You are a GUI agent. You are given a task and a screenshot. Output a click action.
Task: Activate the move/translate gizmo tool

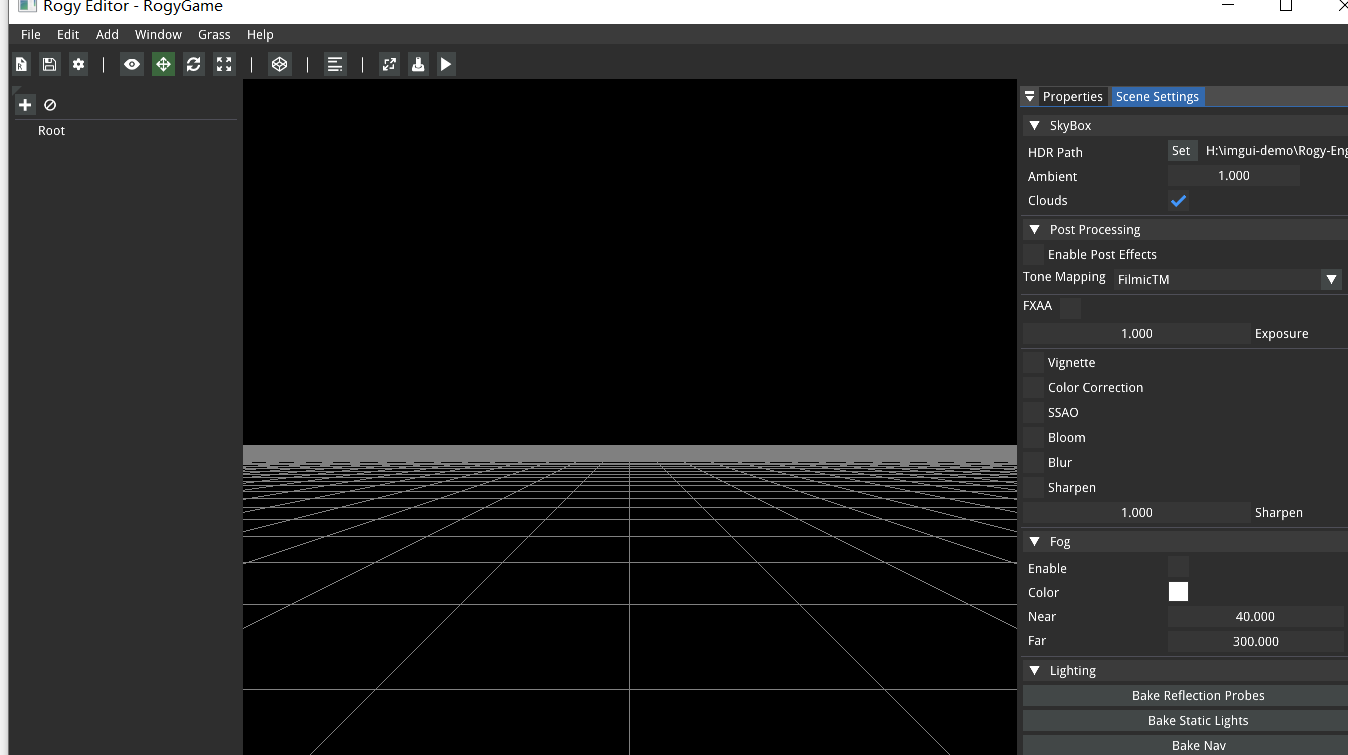[163, 64]
